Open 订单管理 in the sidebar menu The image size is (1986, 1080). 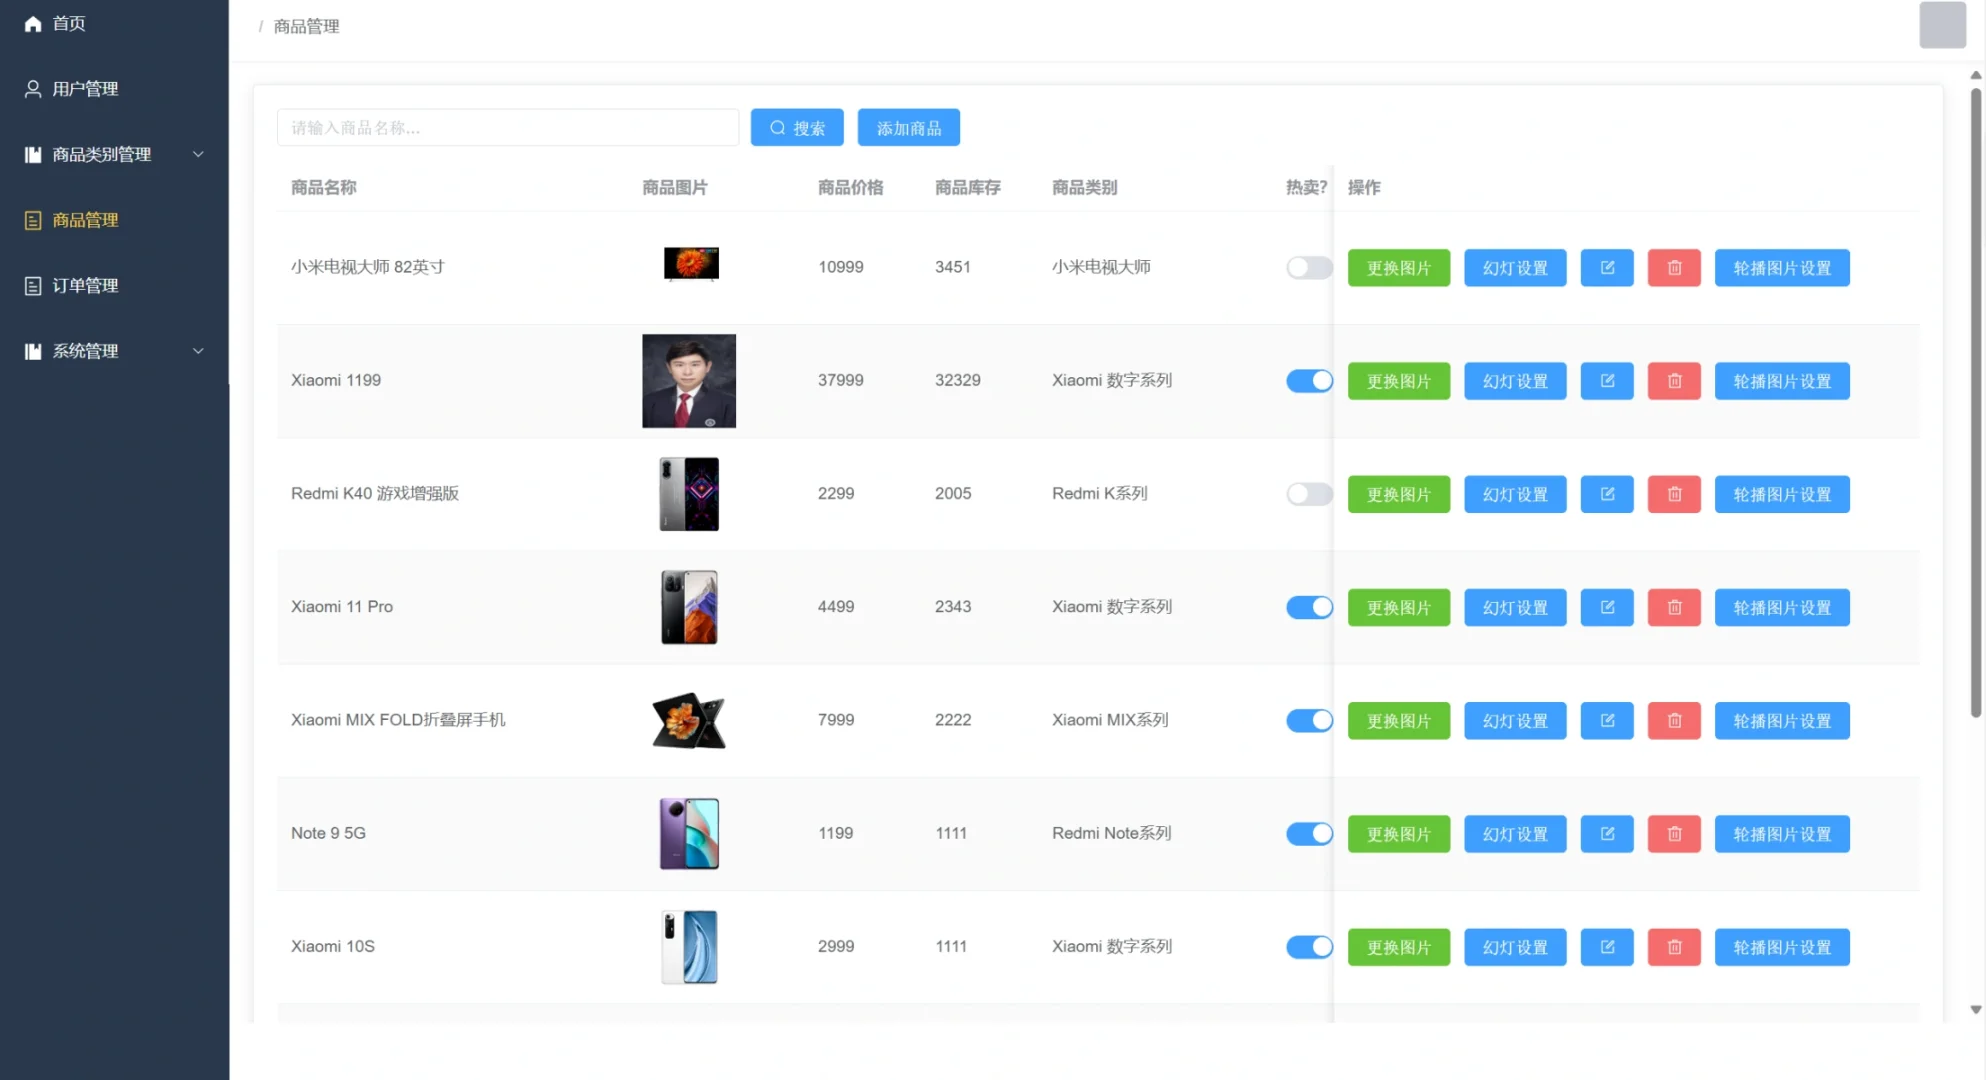coord(85,286)
